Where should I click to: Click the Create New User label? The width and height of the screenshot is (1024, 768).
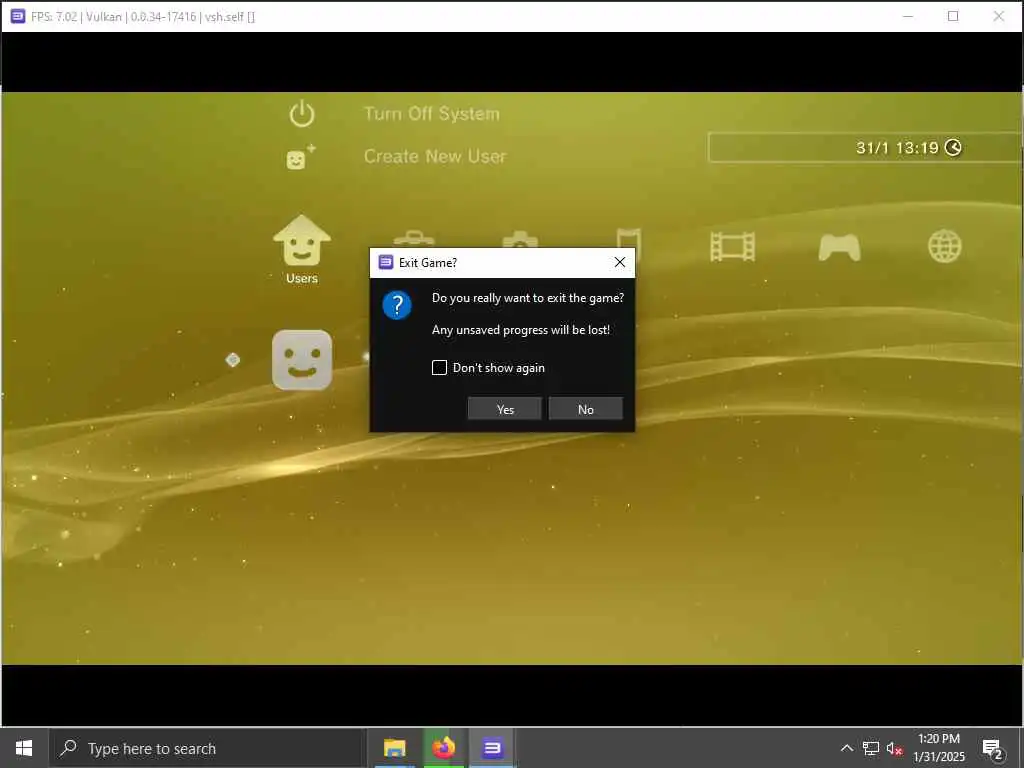435,156
